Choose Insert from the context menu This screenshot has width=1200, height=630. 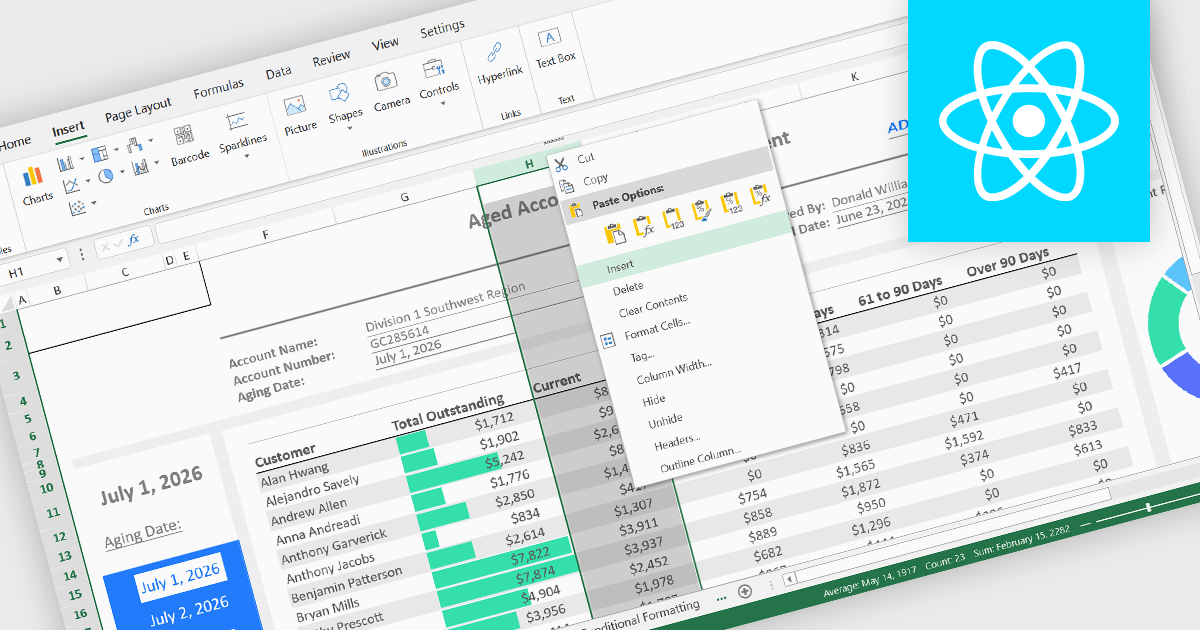point(619,267)
